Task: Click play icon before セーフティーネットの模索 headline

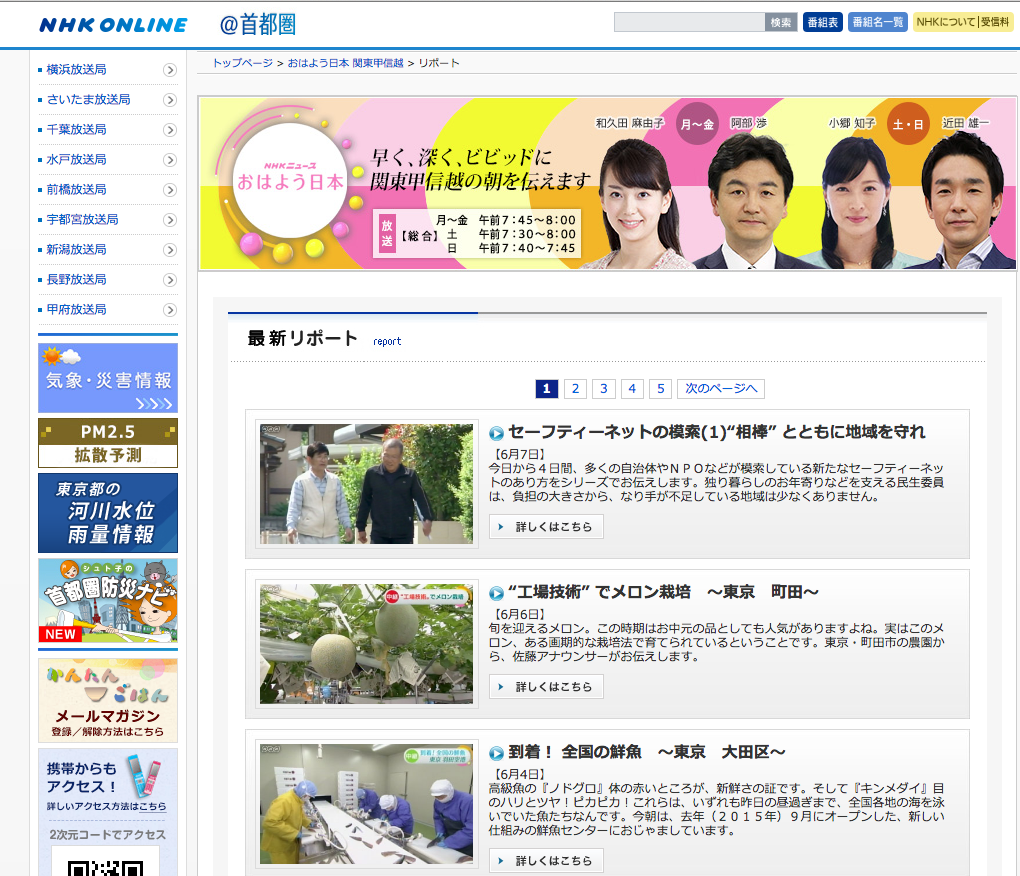Action: 496,433
